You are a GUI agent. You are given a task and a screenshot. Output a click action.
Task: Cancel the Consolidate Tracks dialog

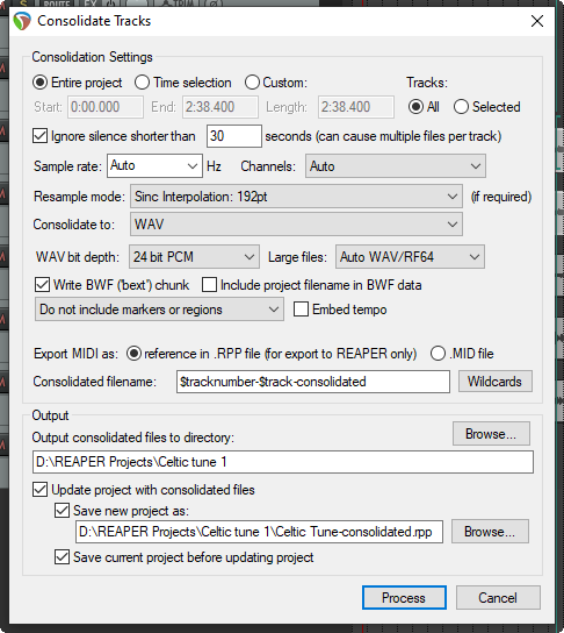point(498,598)
